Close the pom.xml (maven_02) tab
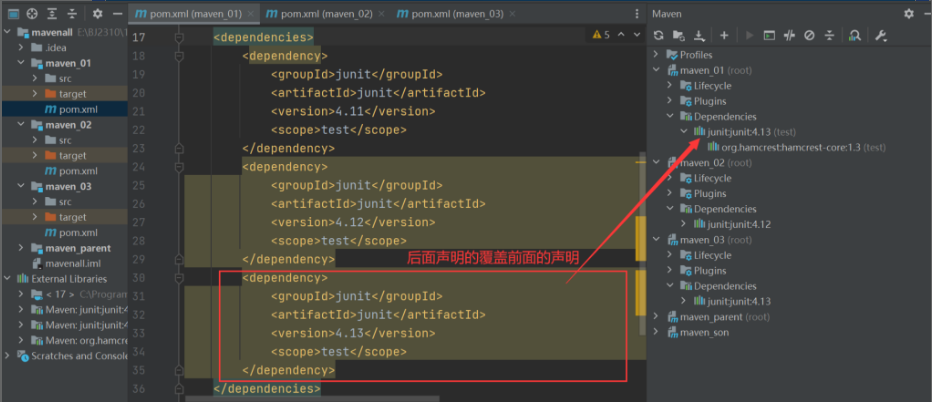Image resolution: width=932 pixels, height=402 pixels. pos(382,14)
